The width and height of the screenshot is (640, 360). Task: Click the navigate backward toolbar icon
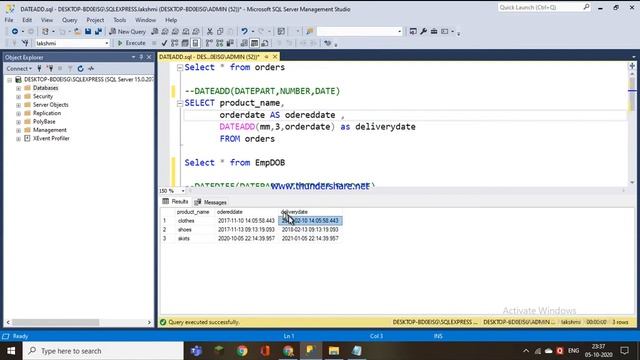(15, 31)
